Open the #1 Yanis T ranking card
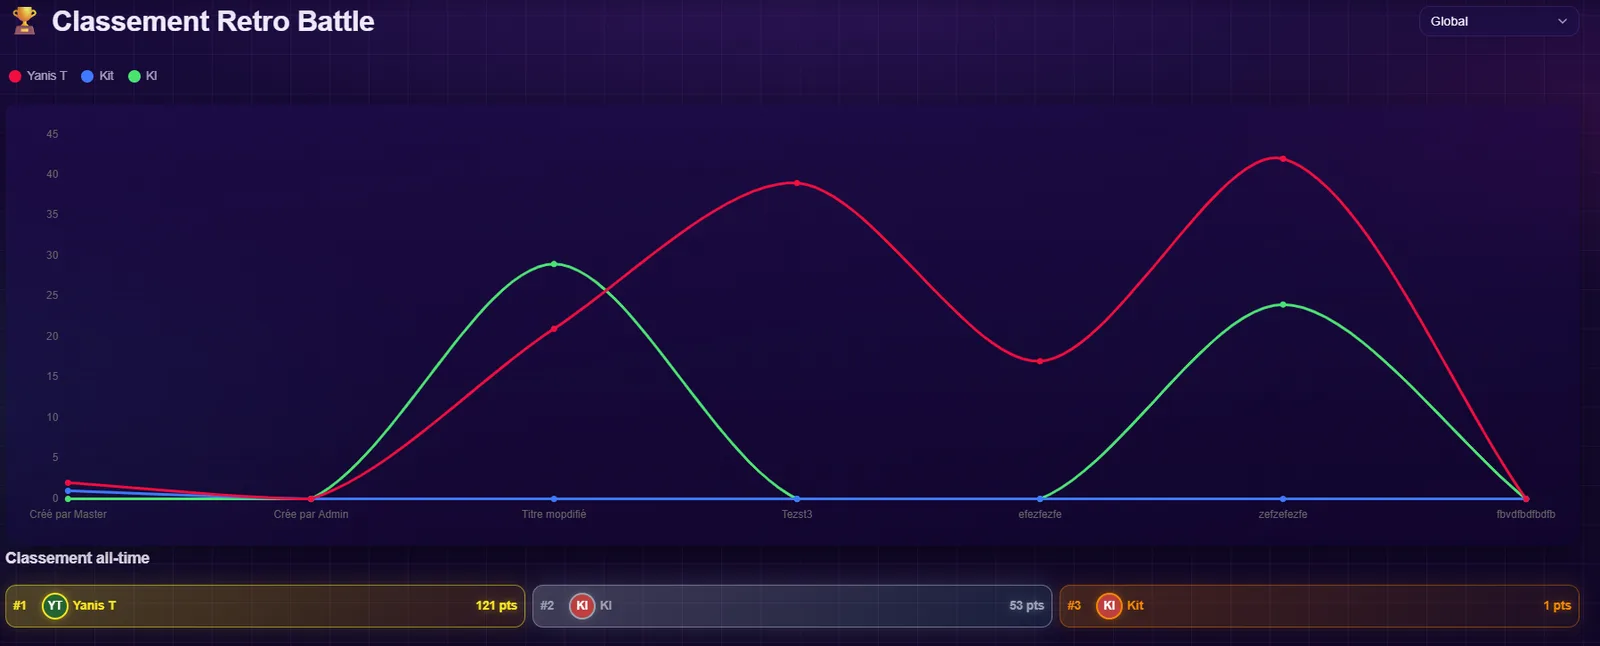This screenshot has width=1600, height=646. (x=265, y=606)
